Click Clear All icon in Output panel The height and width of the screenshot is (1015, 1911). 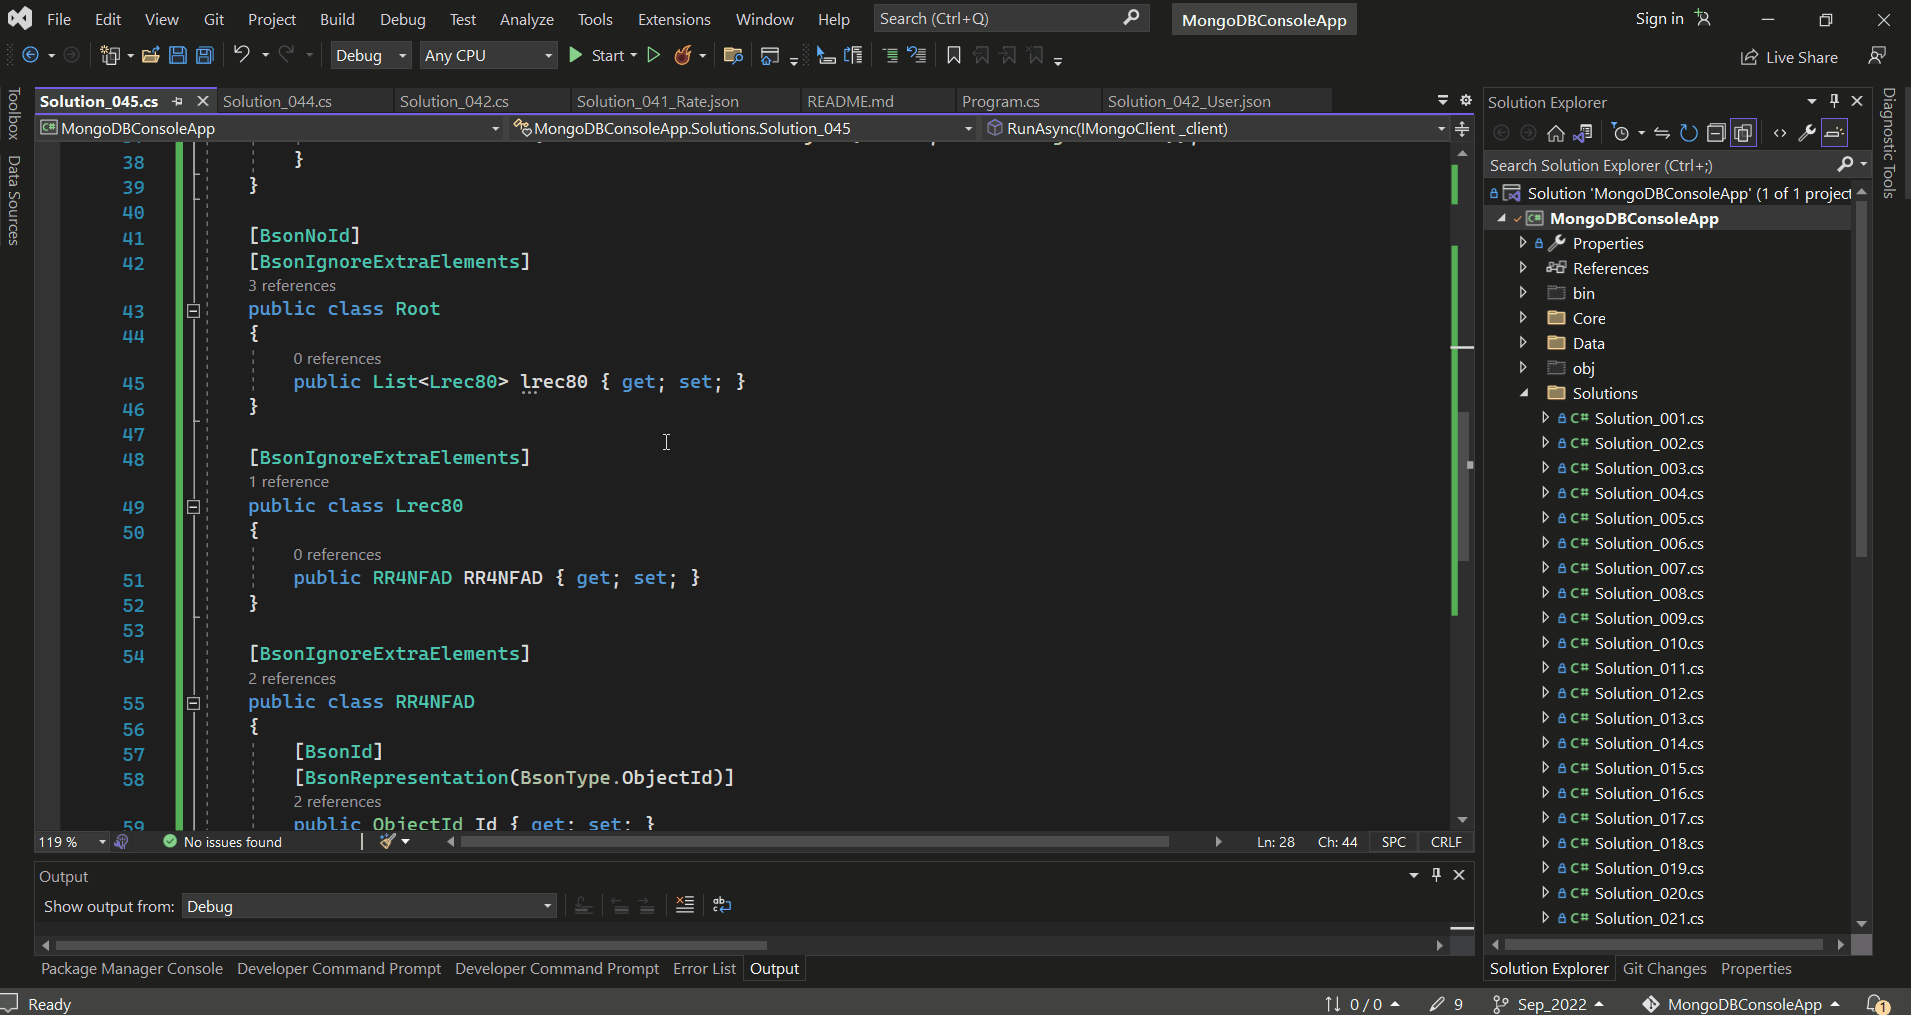pos(685,905)
